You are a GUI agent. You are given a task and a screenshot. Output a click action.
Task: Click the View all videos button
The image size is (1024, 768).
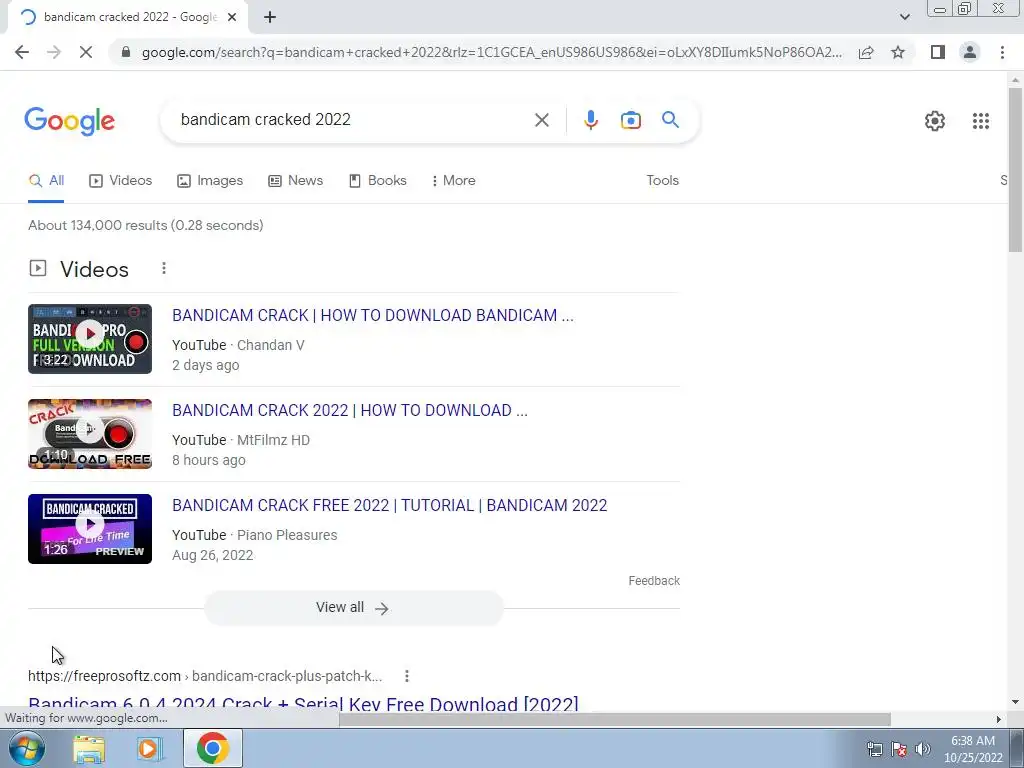(x=353, y=608)
